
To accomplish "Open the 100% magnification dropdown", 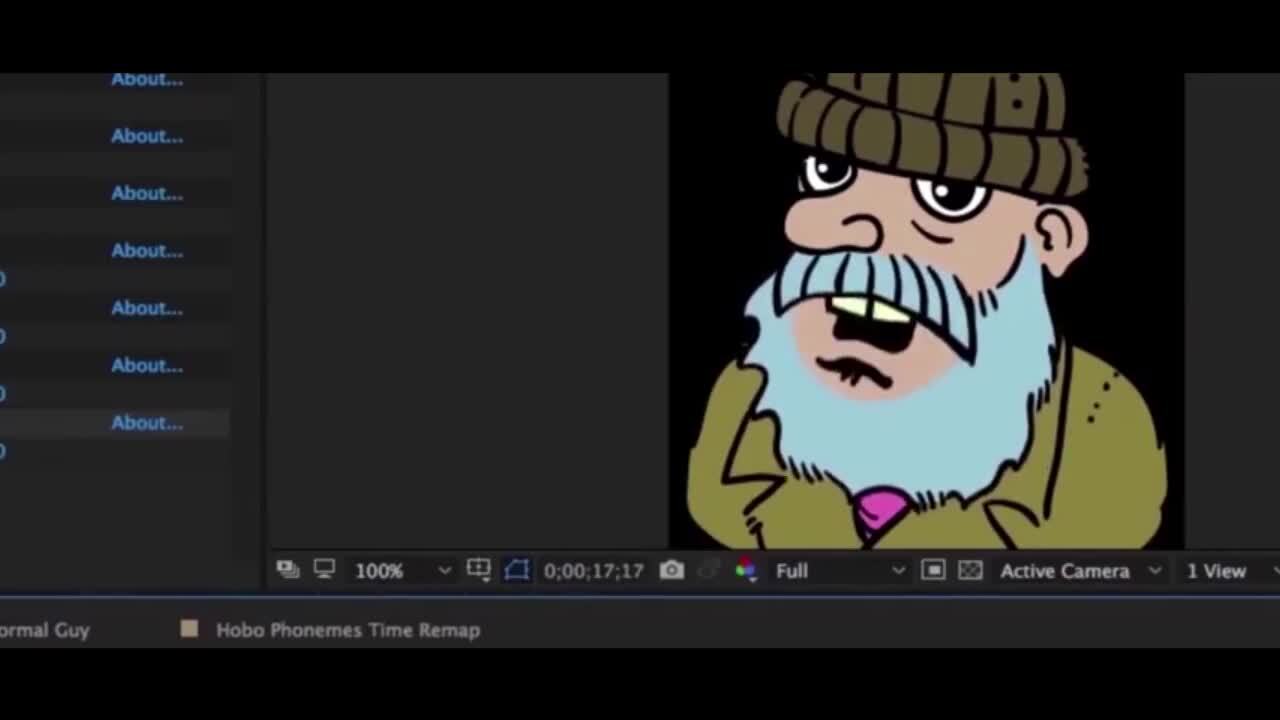I will 402,571.
